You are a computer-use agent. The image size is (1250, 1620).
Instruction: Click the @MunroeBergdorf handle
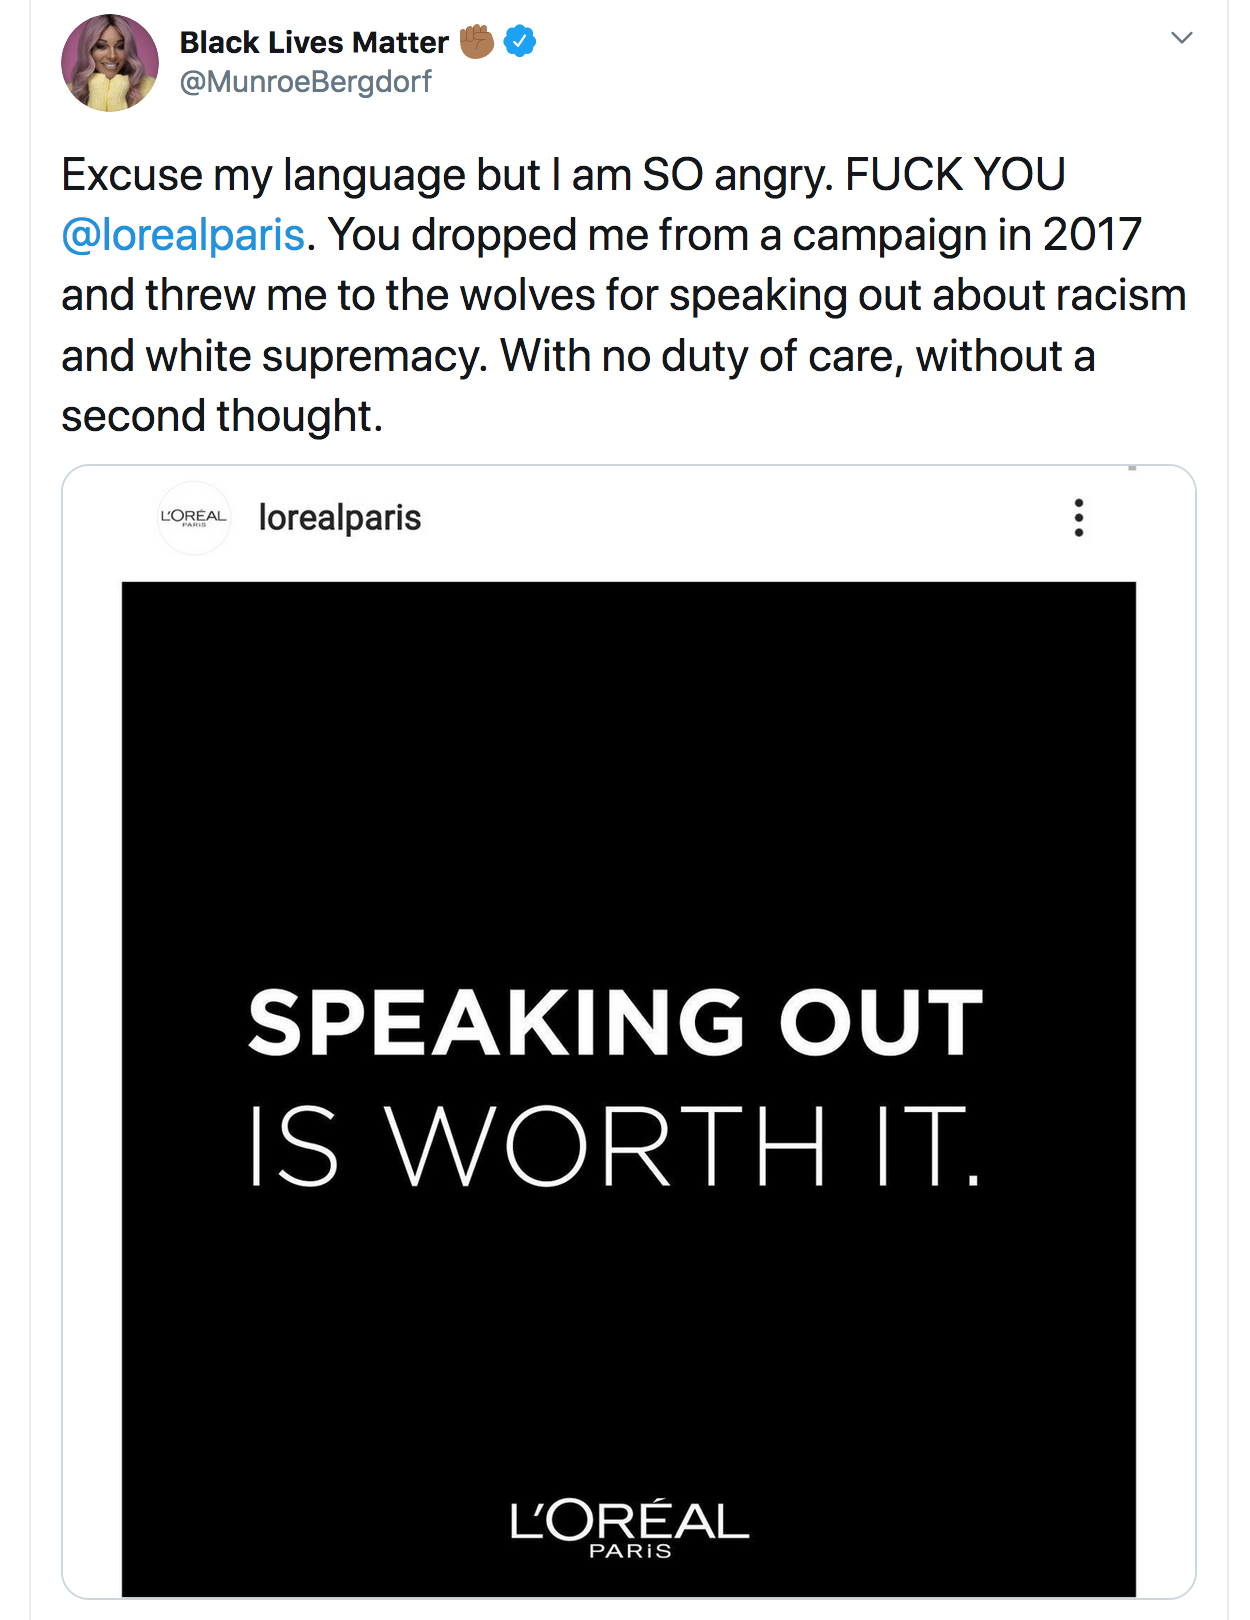[305, 82]
